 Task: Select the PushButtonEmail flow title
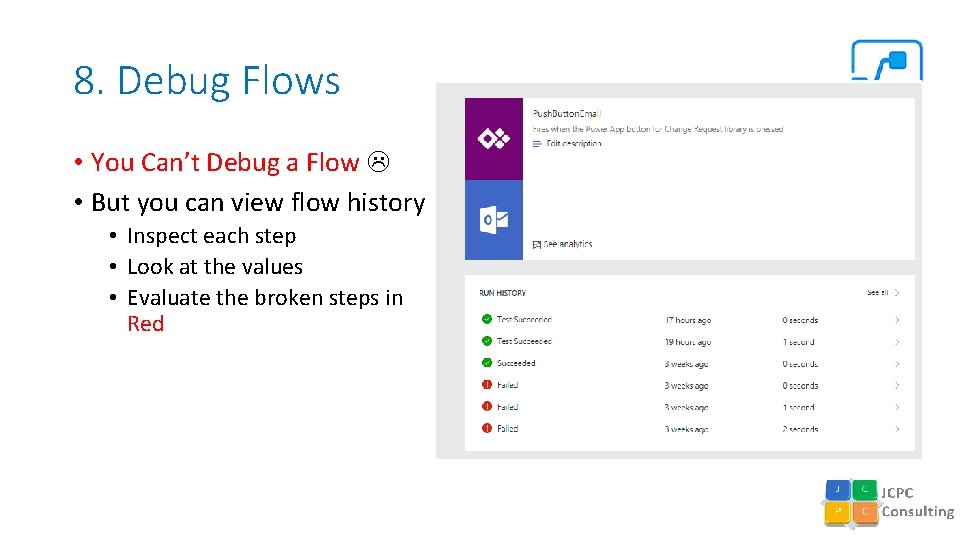[x=567, y=114]
